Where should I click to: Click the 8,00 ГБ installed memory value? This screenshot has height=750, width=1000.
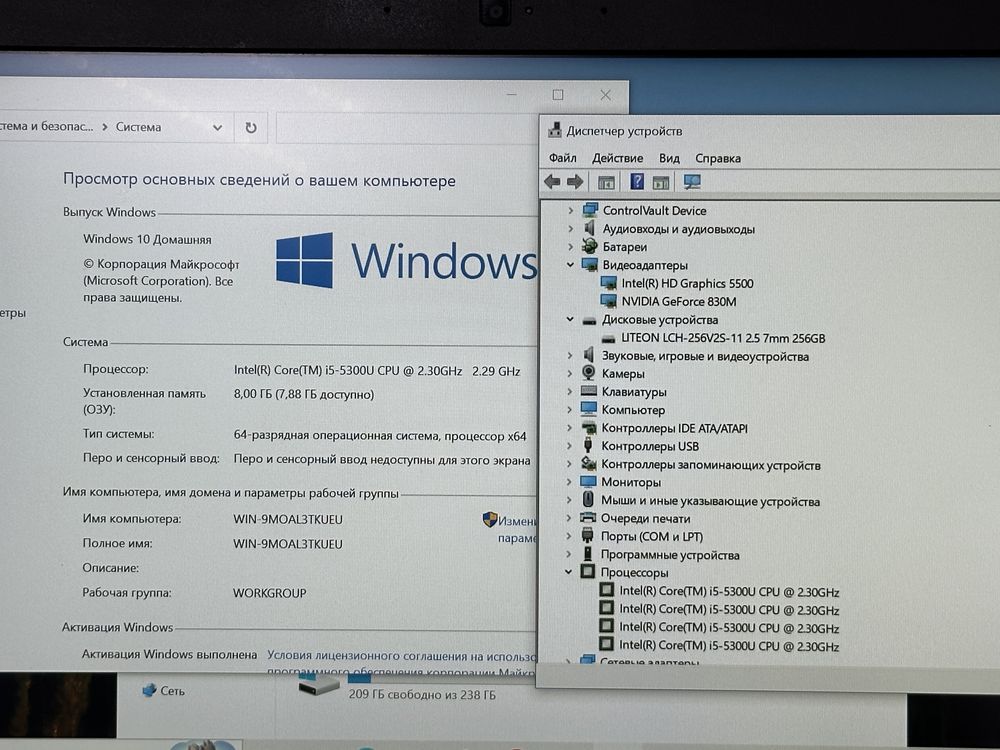click(x=304, y=394)
